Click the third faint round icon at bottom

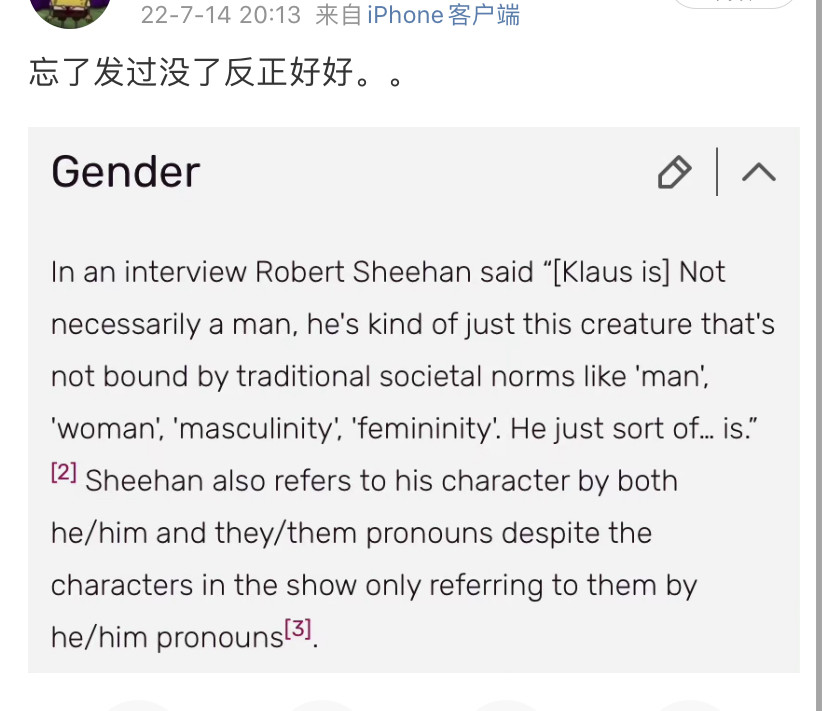pyautogui.click(x=505, y=706)
